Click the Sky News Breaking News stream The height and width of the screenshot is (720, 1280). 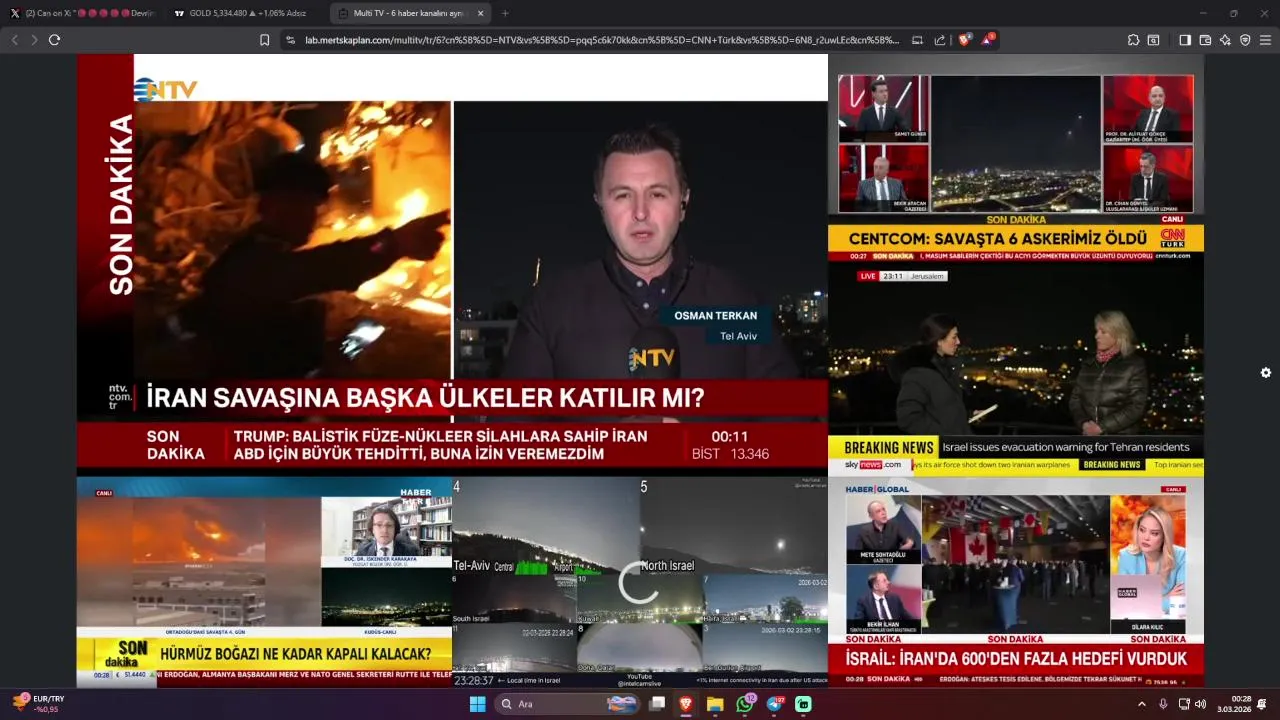coord(1016,370)
